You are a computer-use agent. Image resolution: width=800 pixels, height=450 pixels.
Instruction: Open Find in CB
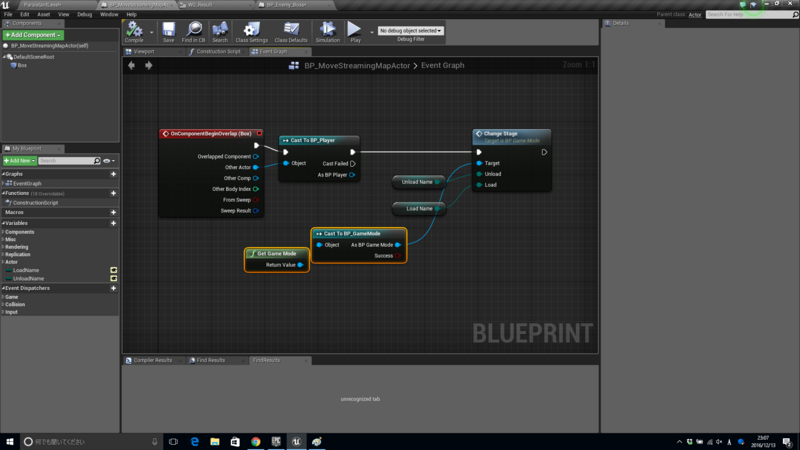pyautogui.click(x=193, y=32)
